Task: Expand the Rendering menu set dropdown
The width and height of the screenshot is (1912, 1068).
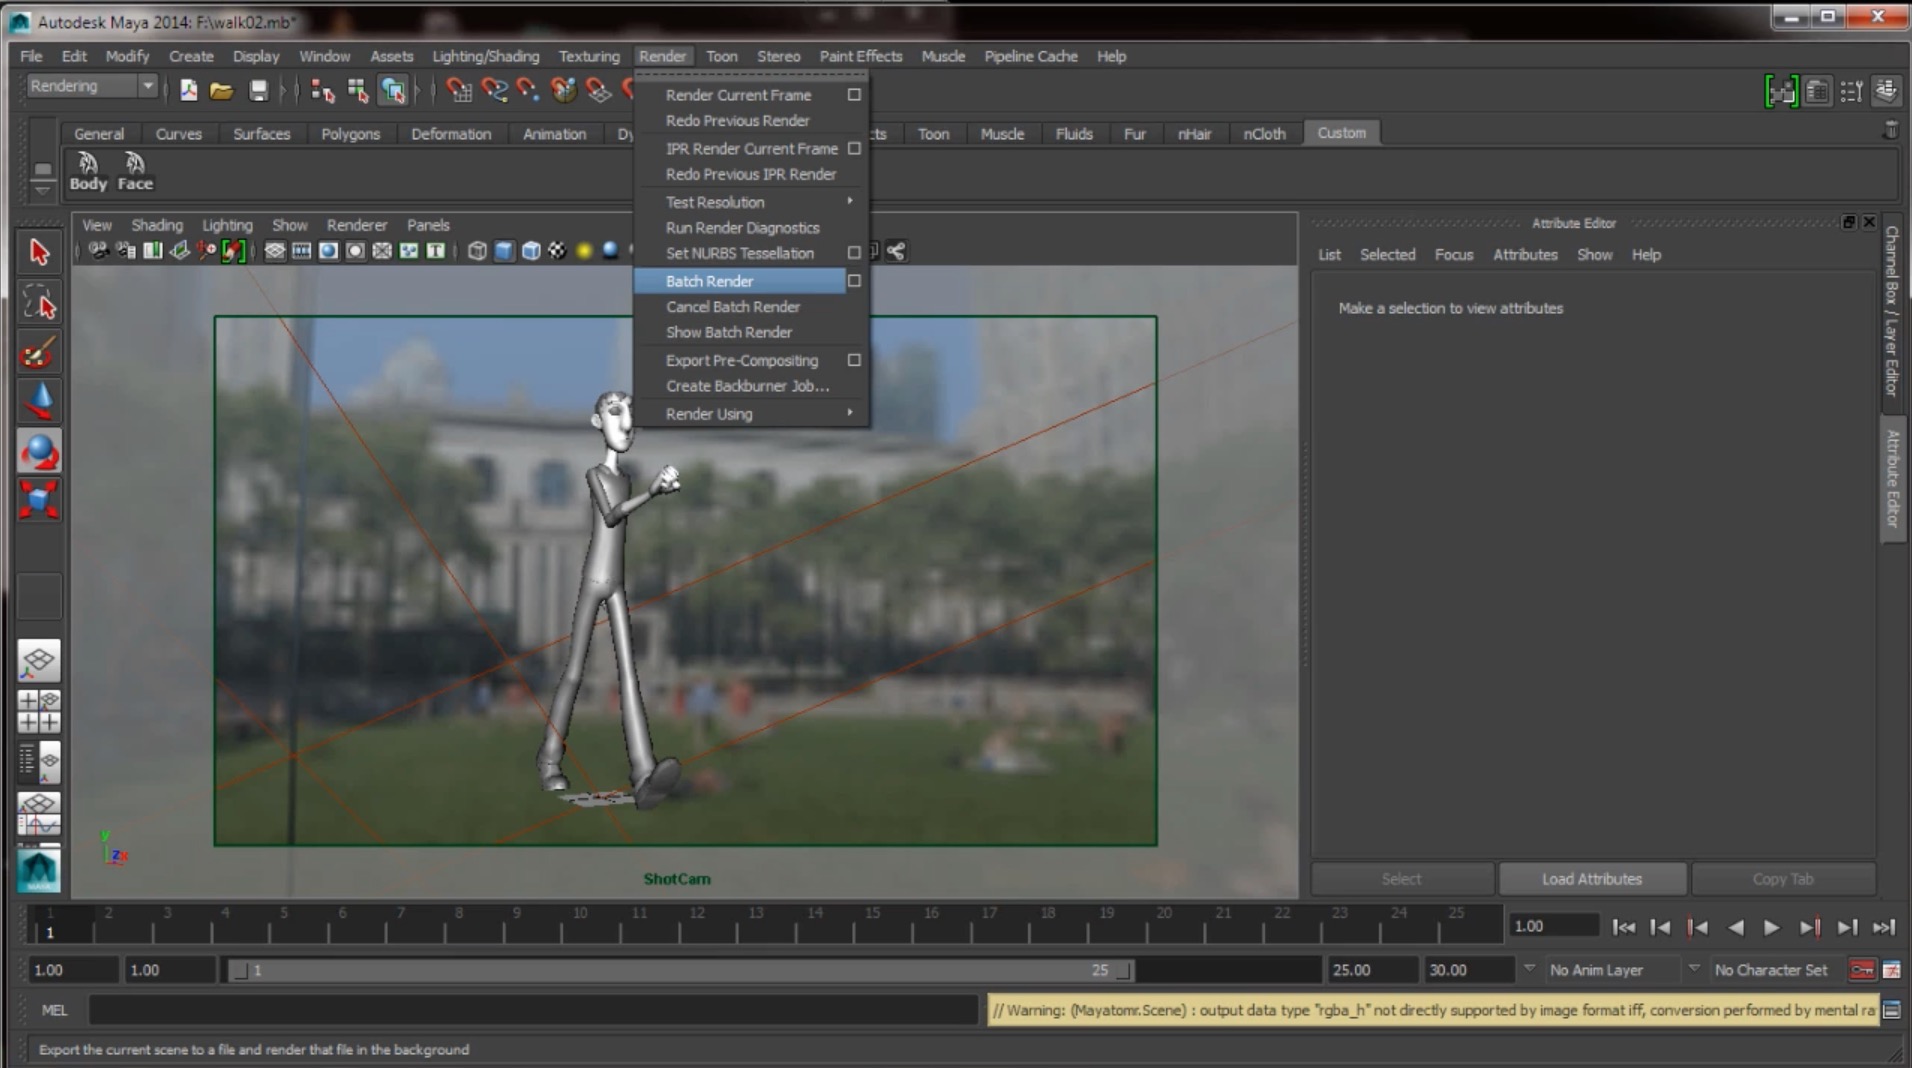Action: pos(148,86)
